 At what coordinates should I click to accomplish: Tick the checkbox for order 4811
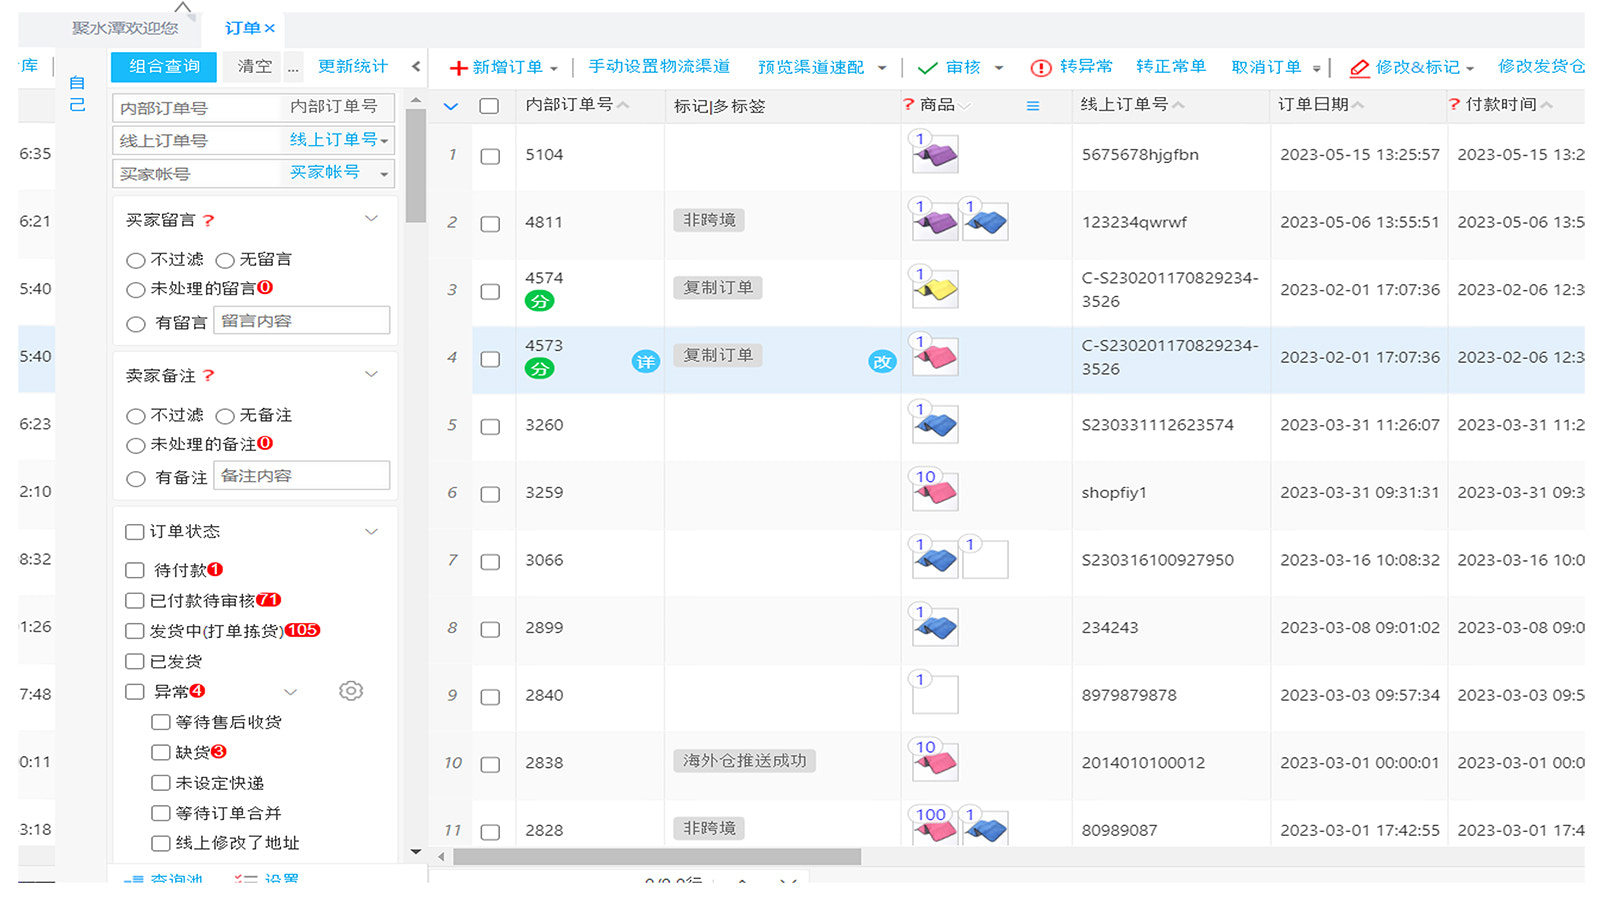[x=490, y=224]
